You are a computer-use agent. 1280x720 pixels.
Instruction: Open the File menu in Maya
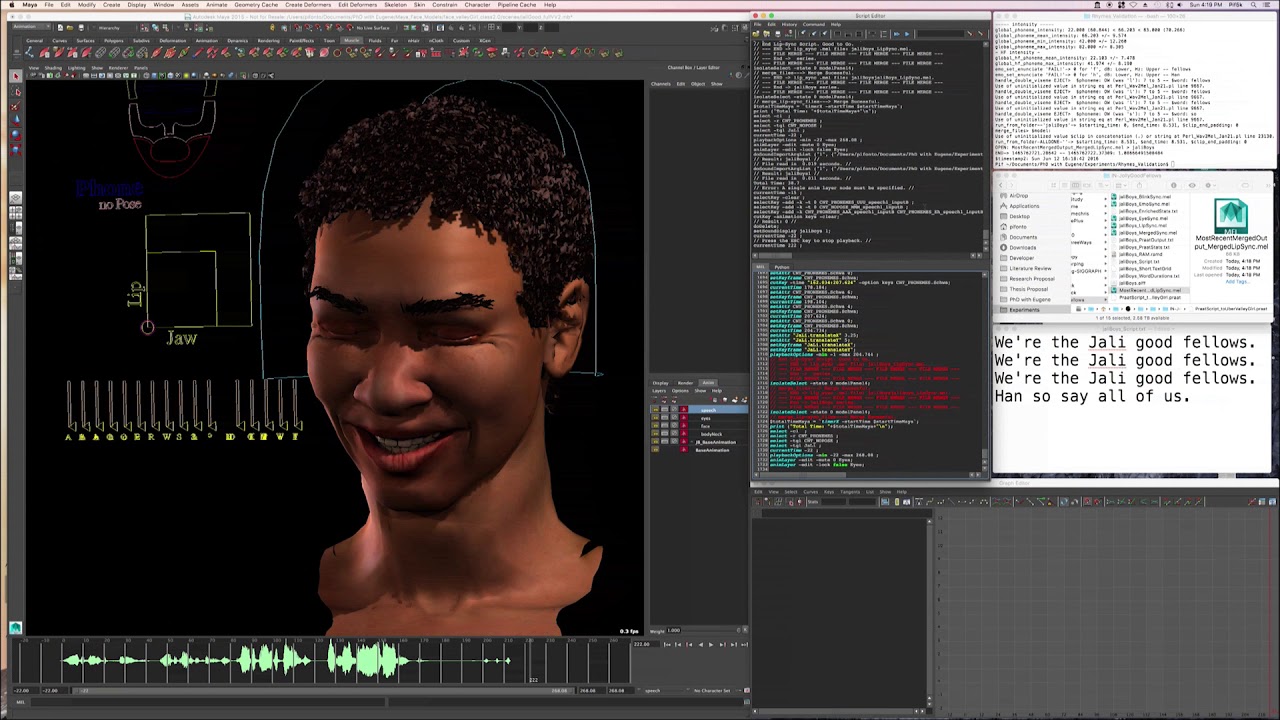pos(48,5)
